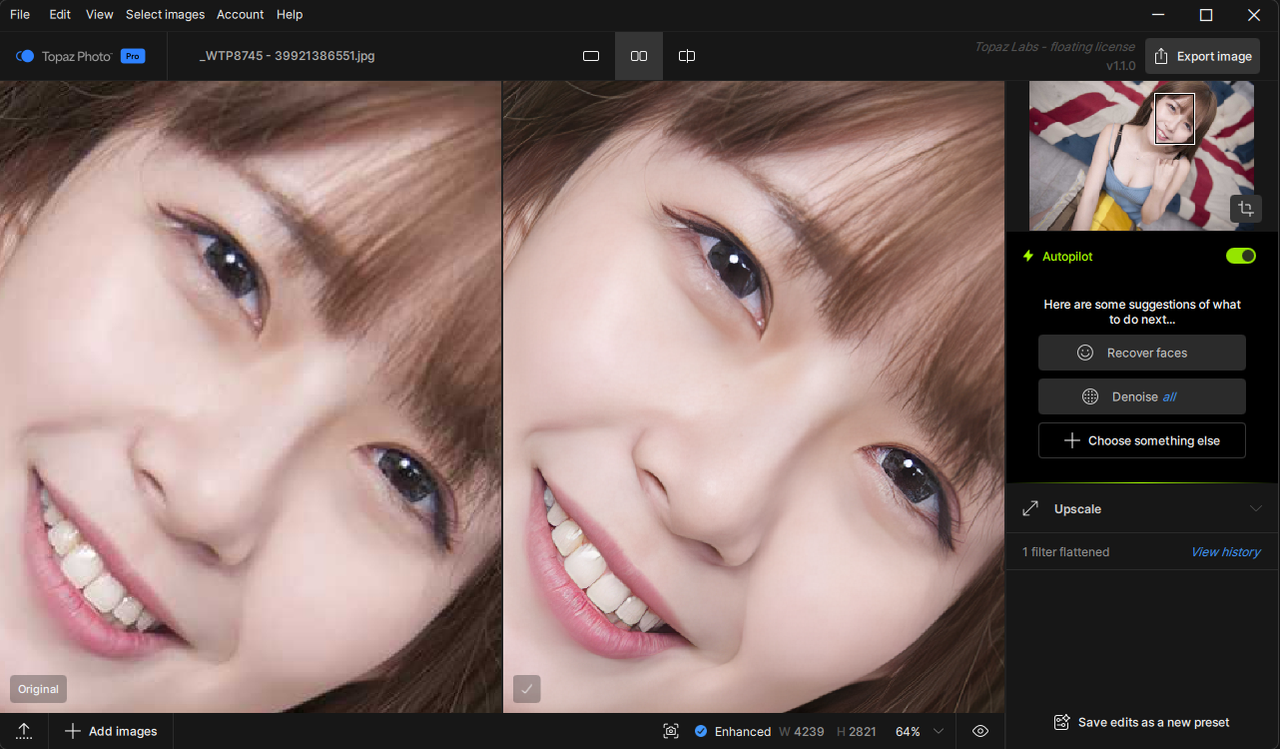Click the export arrow icon at bottom left
Image resolution: width=1280 pixels, height=749 pixels.
[23, 731]
